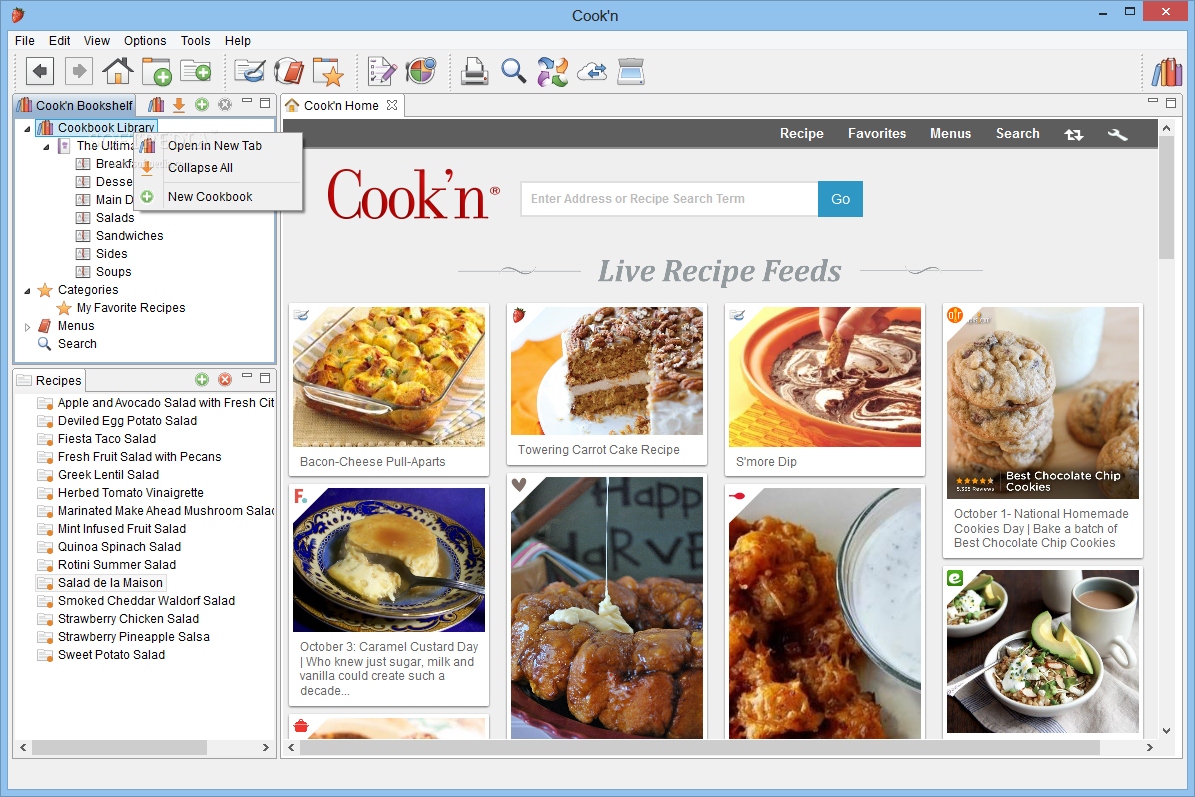Click the Recipes list horizontal scrollbar right arrow
Viewport: 1195px width, 797px height.
coord(265,747)
